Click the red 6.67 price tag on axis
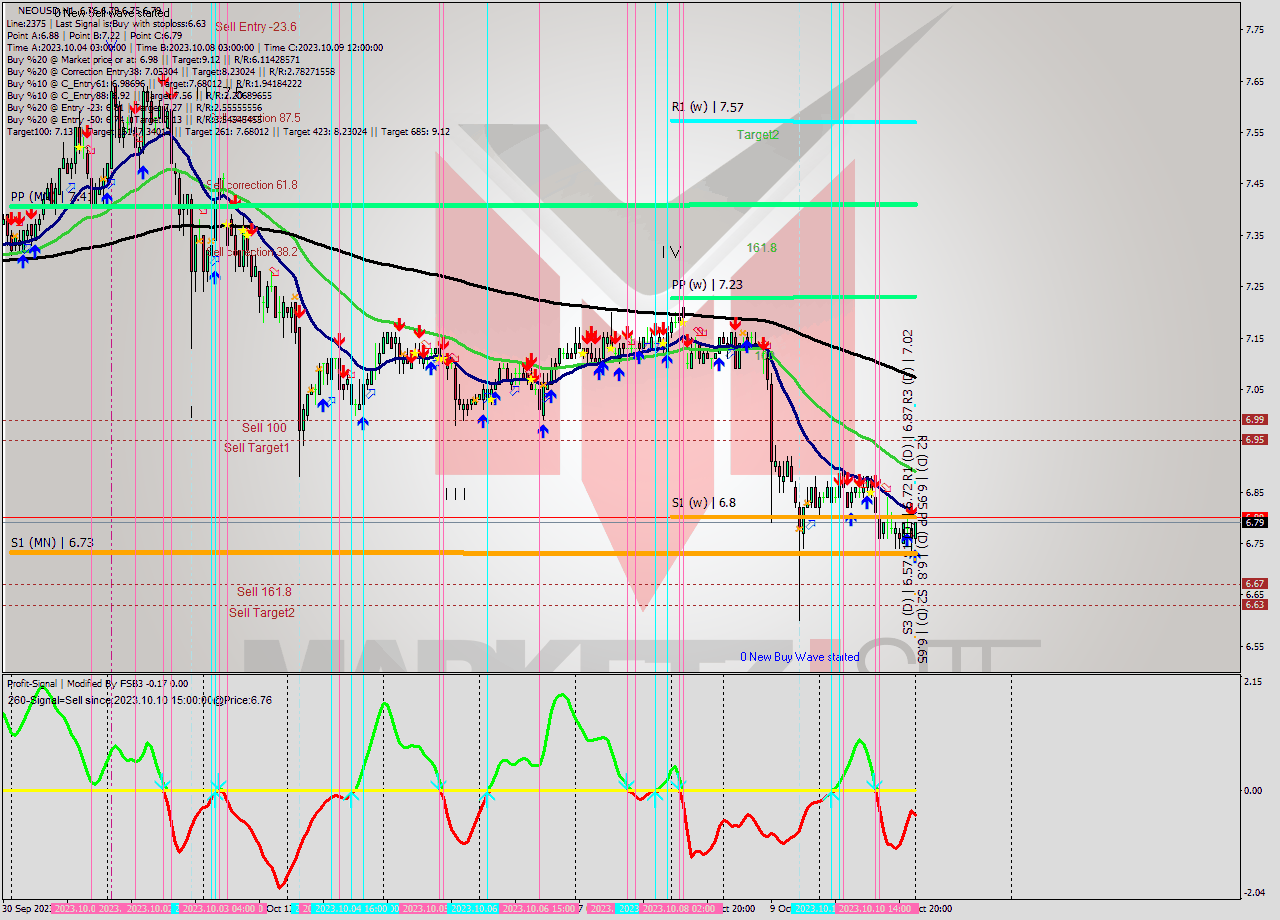The image size is (1280, 920). 1255,583
